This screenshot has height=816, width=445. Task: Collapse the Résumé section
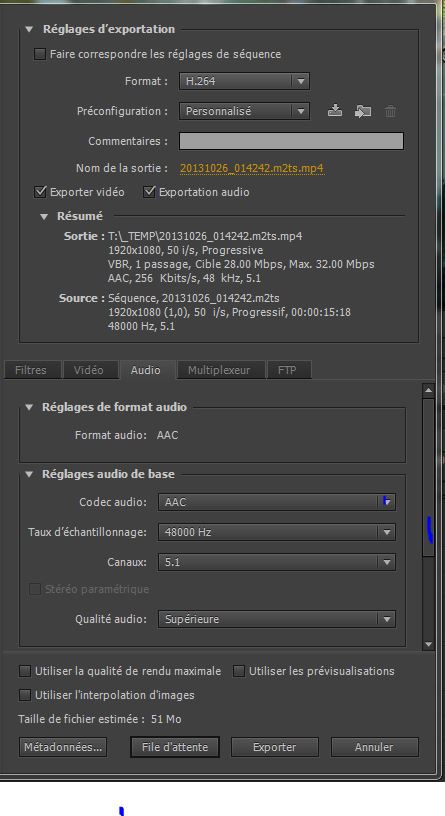tap(44, 216)
